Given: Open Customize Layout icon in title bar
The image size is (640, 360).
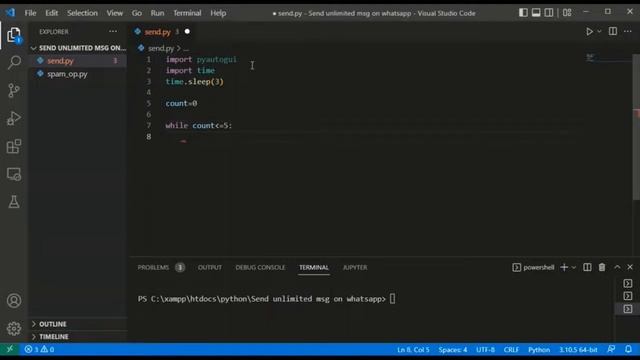Looking at the screenshot, I should click(x=567, y=13).
